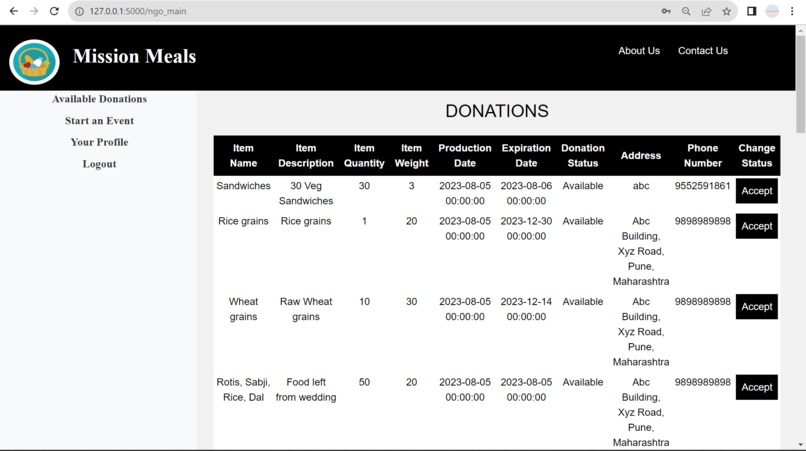Viewport: 806px width, 451px height.
Task: Click the scrollbar down arrow
Action: point(801,445)
